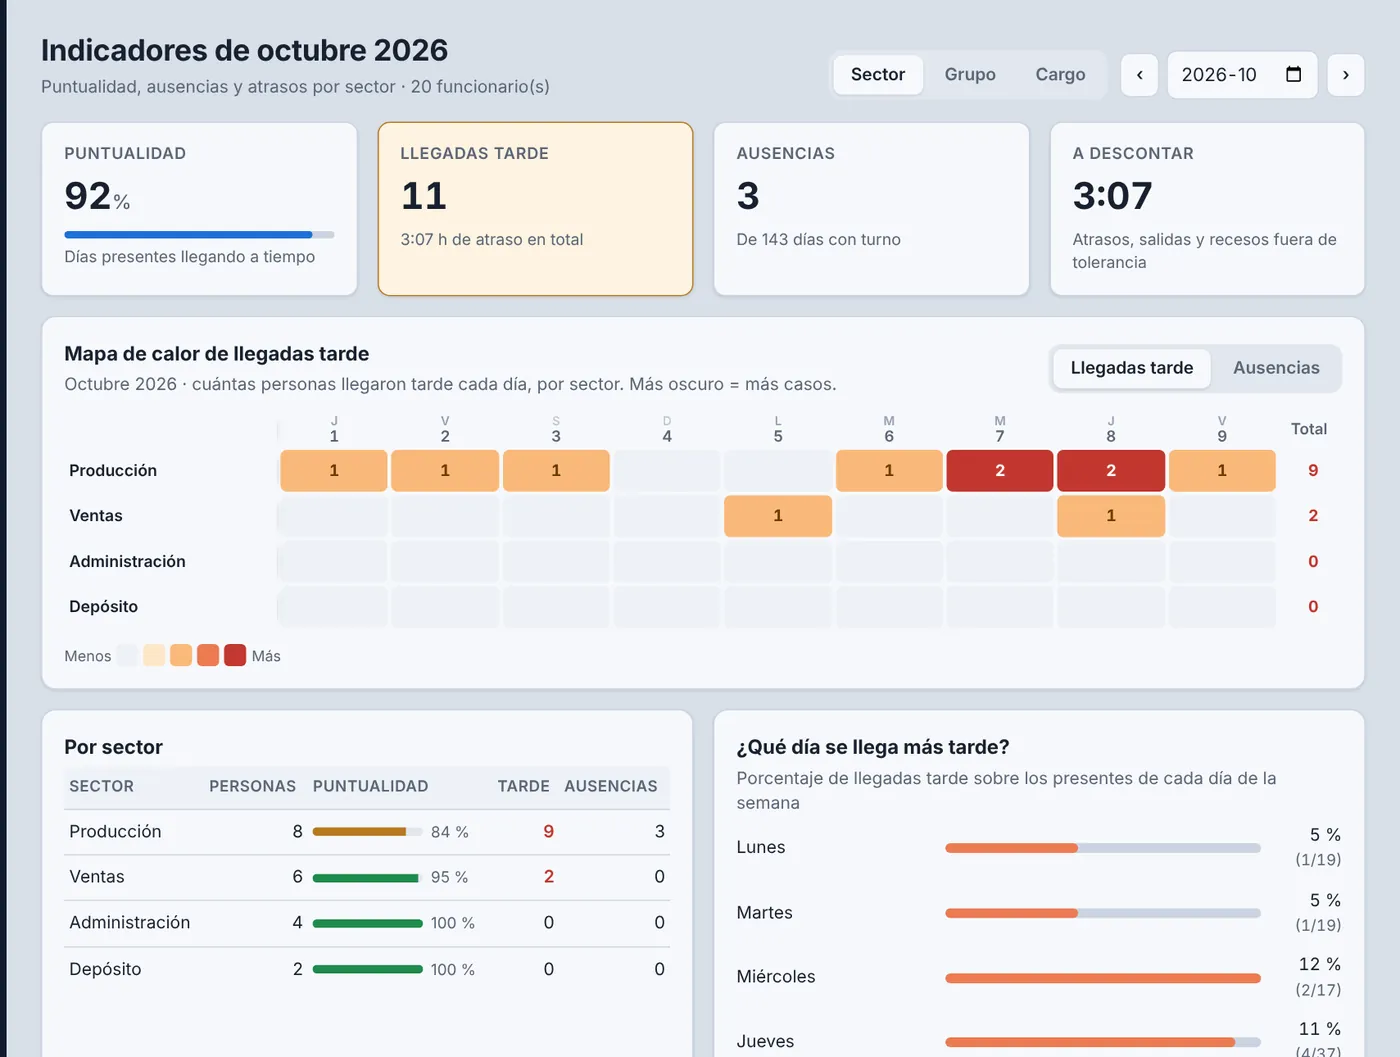
Task: Click the Puntualidad column header
Action: pos(370,786)
